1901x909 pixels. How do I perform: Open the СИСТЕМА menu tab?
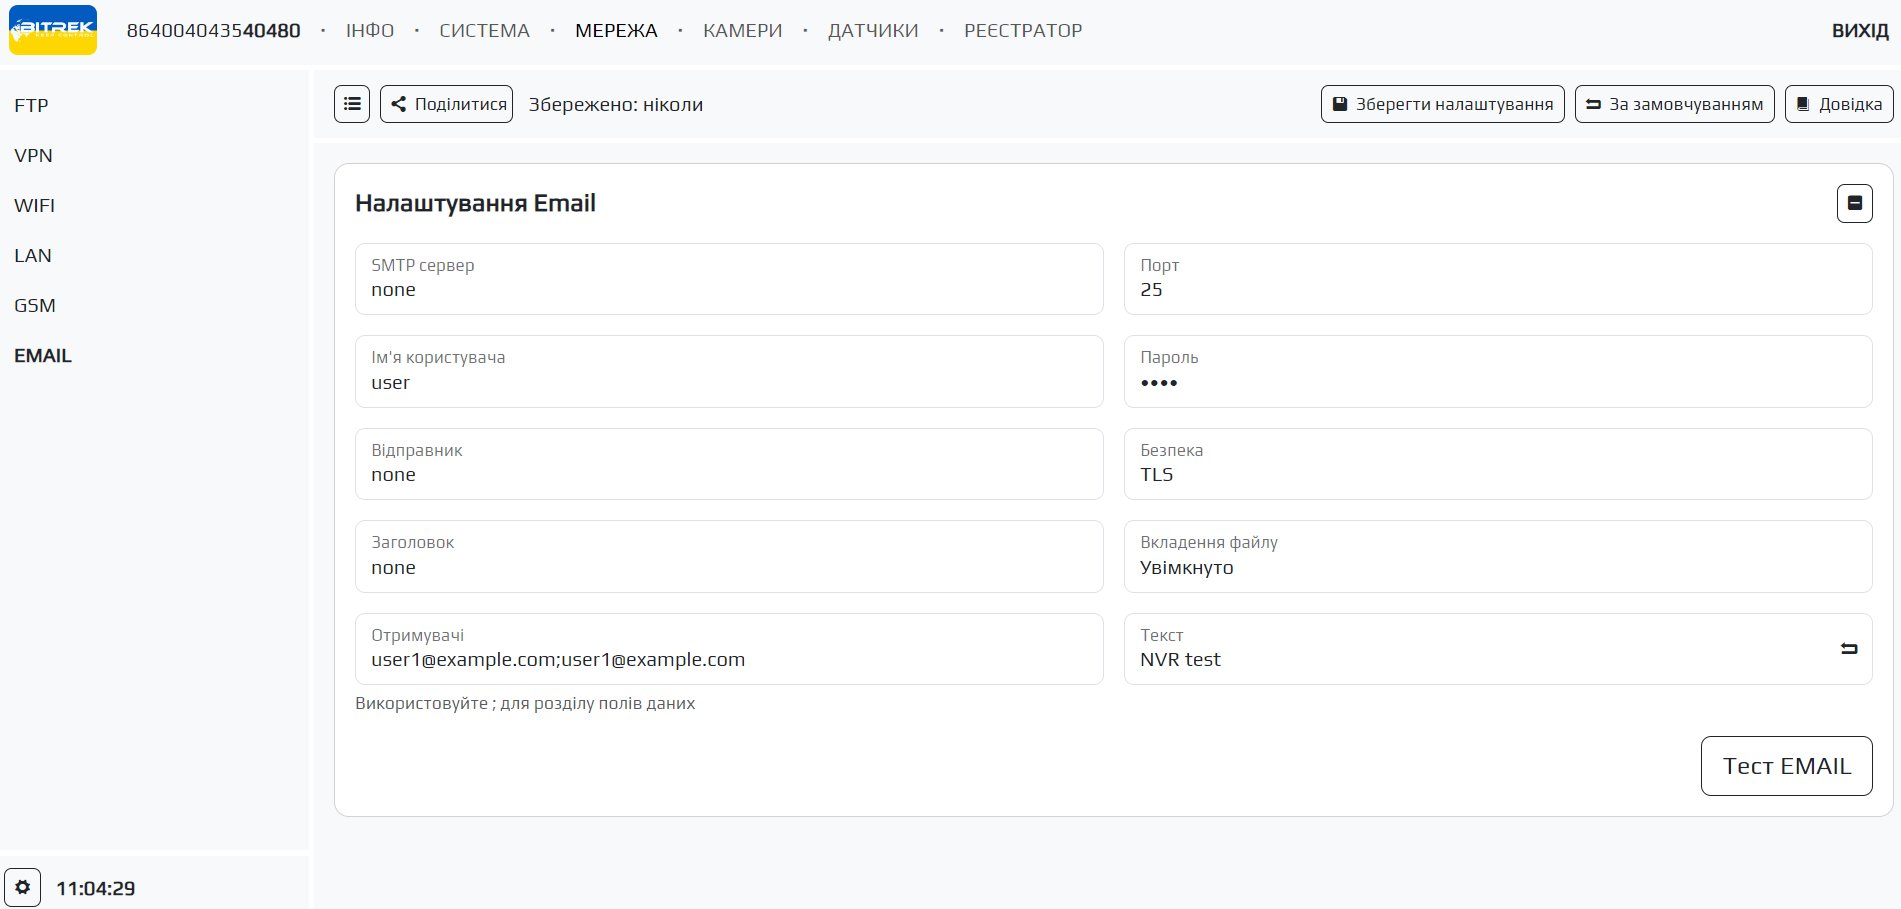click(484, 31)
